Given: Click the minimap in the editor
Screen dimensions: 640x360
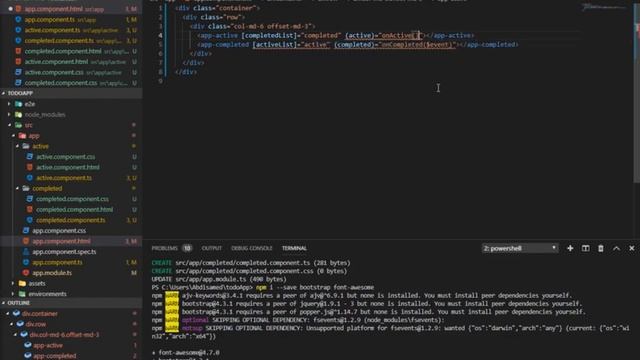Looking at the screenshot, I should (x=605, y=7).
